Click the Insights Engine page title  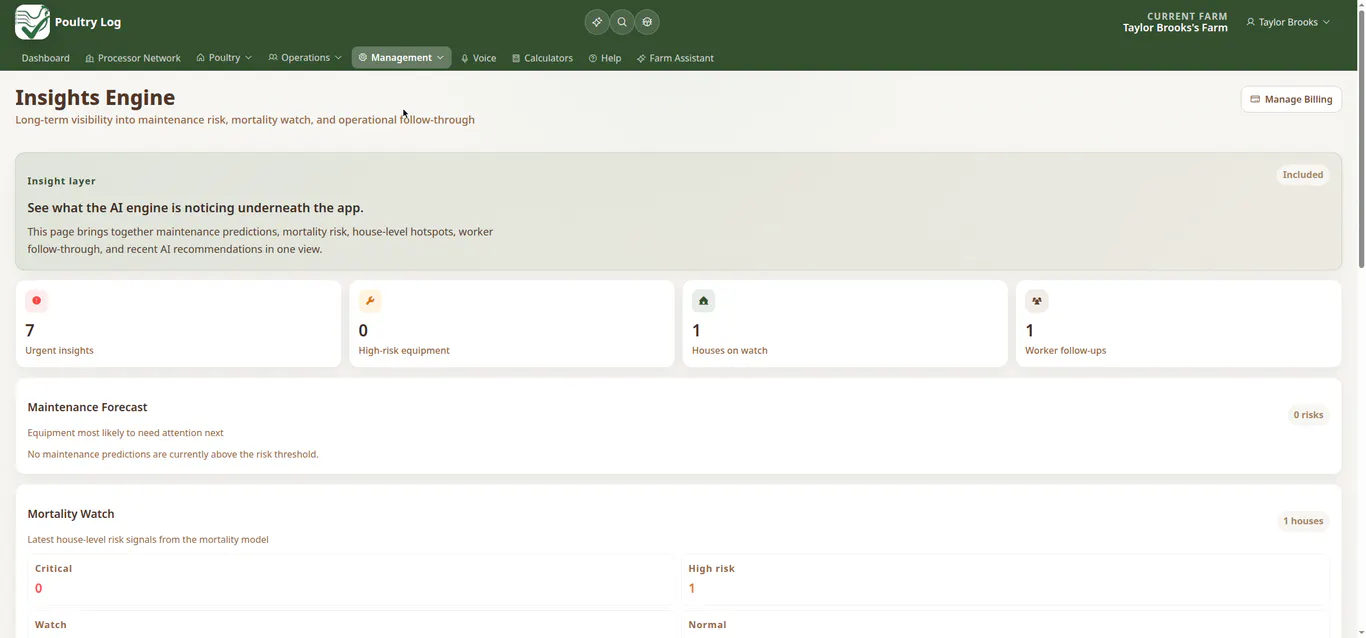pos(95,98)
